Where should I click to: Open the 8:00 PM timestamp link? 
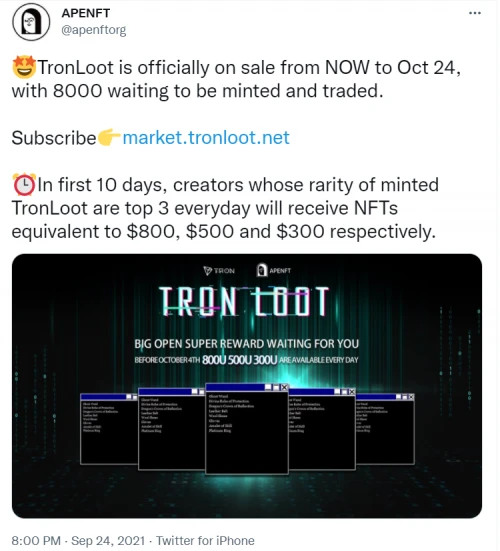point(36,540)
